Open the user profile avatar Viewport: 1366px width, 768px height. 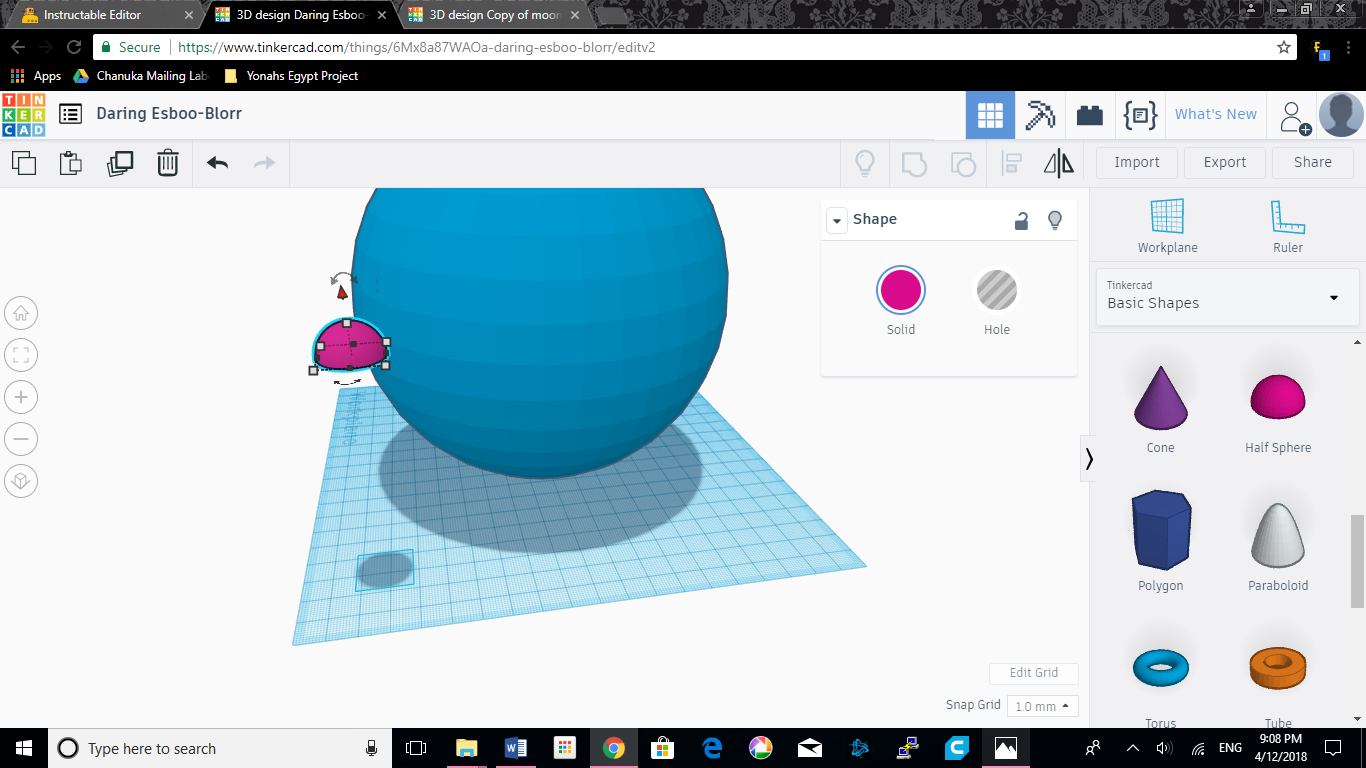tap(1341, 115)
